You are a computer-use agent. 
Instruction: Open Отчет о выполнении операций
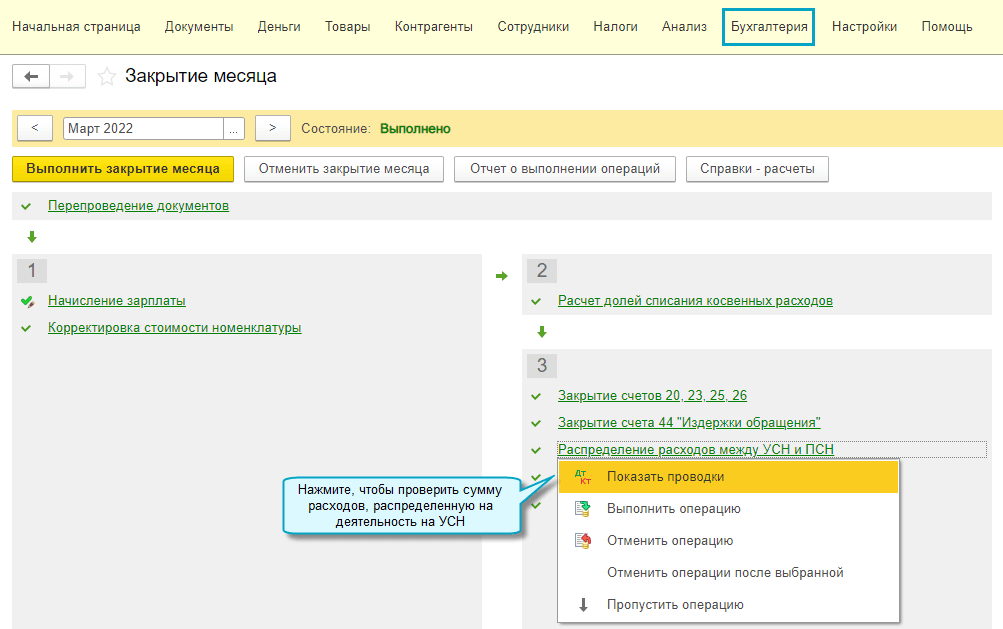click(x=565, y=169)
